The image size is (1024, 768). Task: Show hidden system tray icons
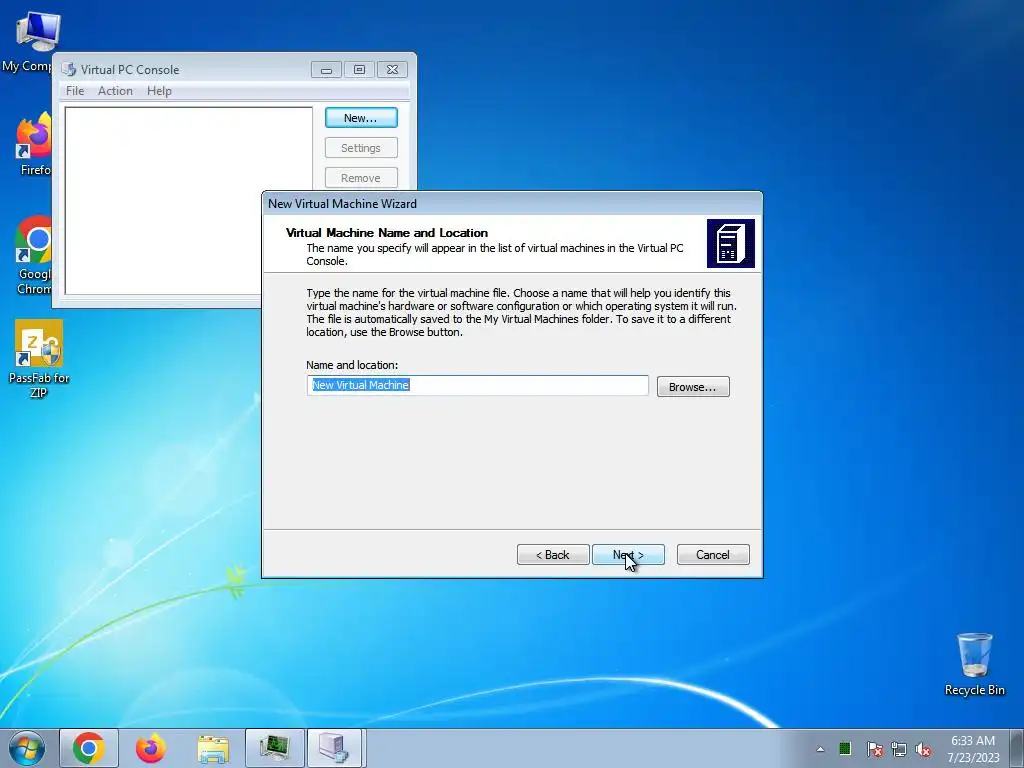pyautogui.click(x=820, y=749)
